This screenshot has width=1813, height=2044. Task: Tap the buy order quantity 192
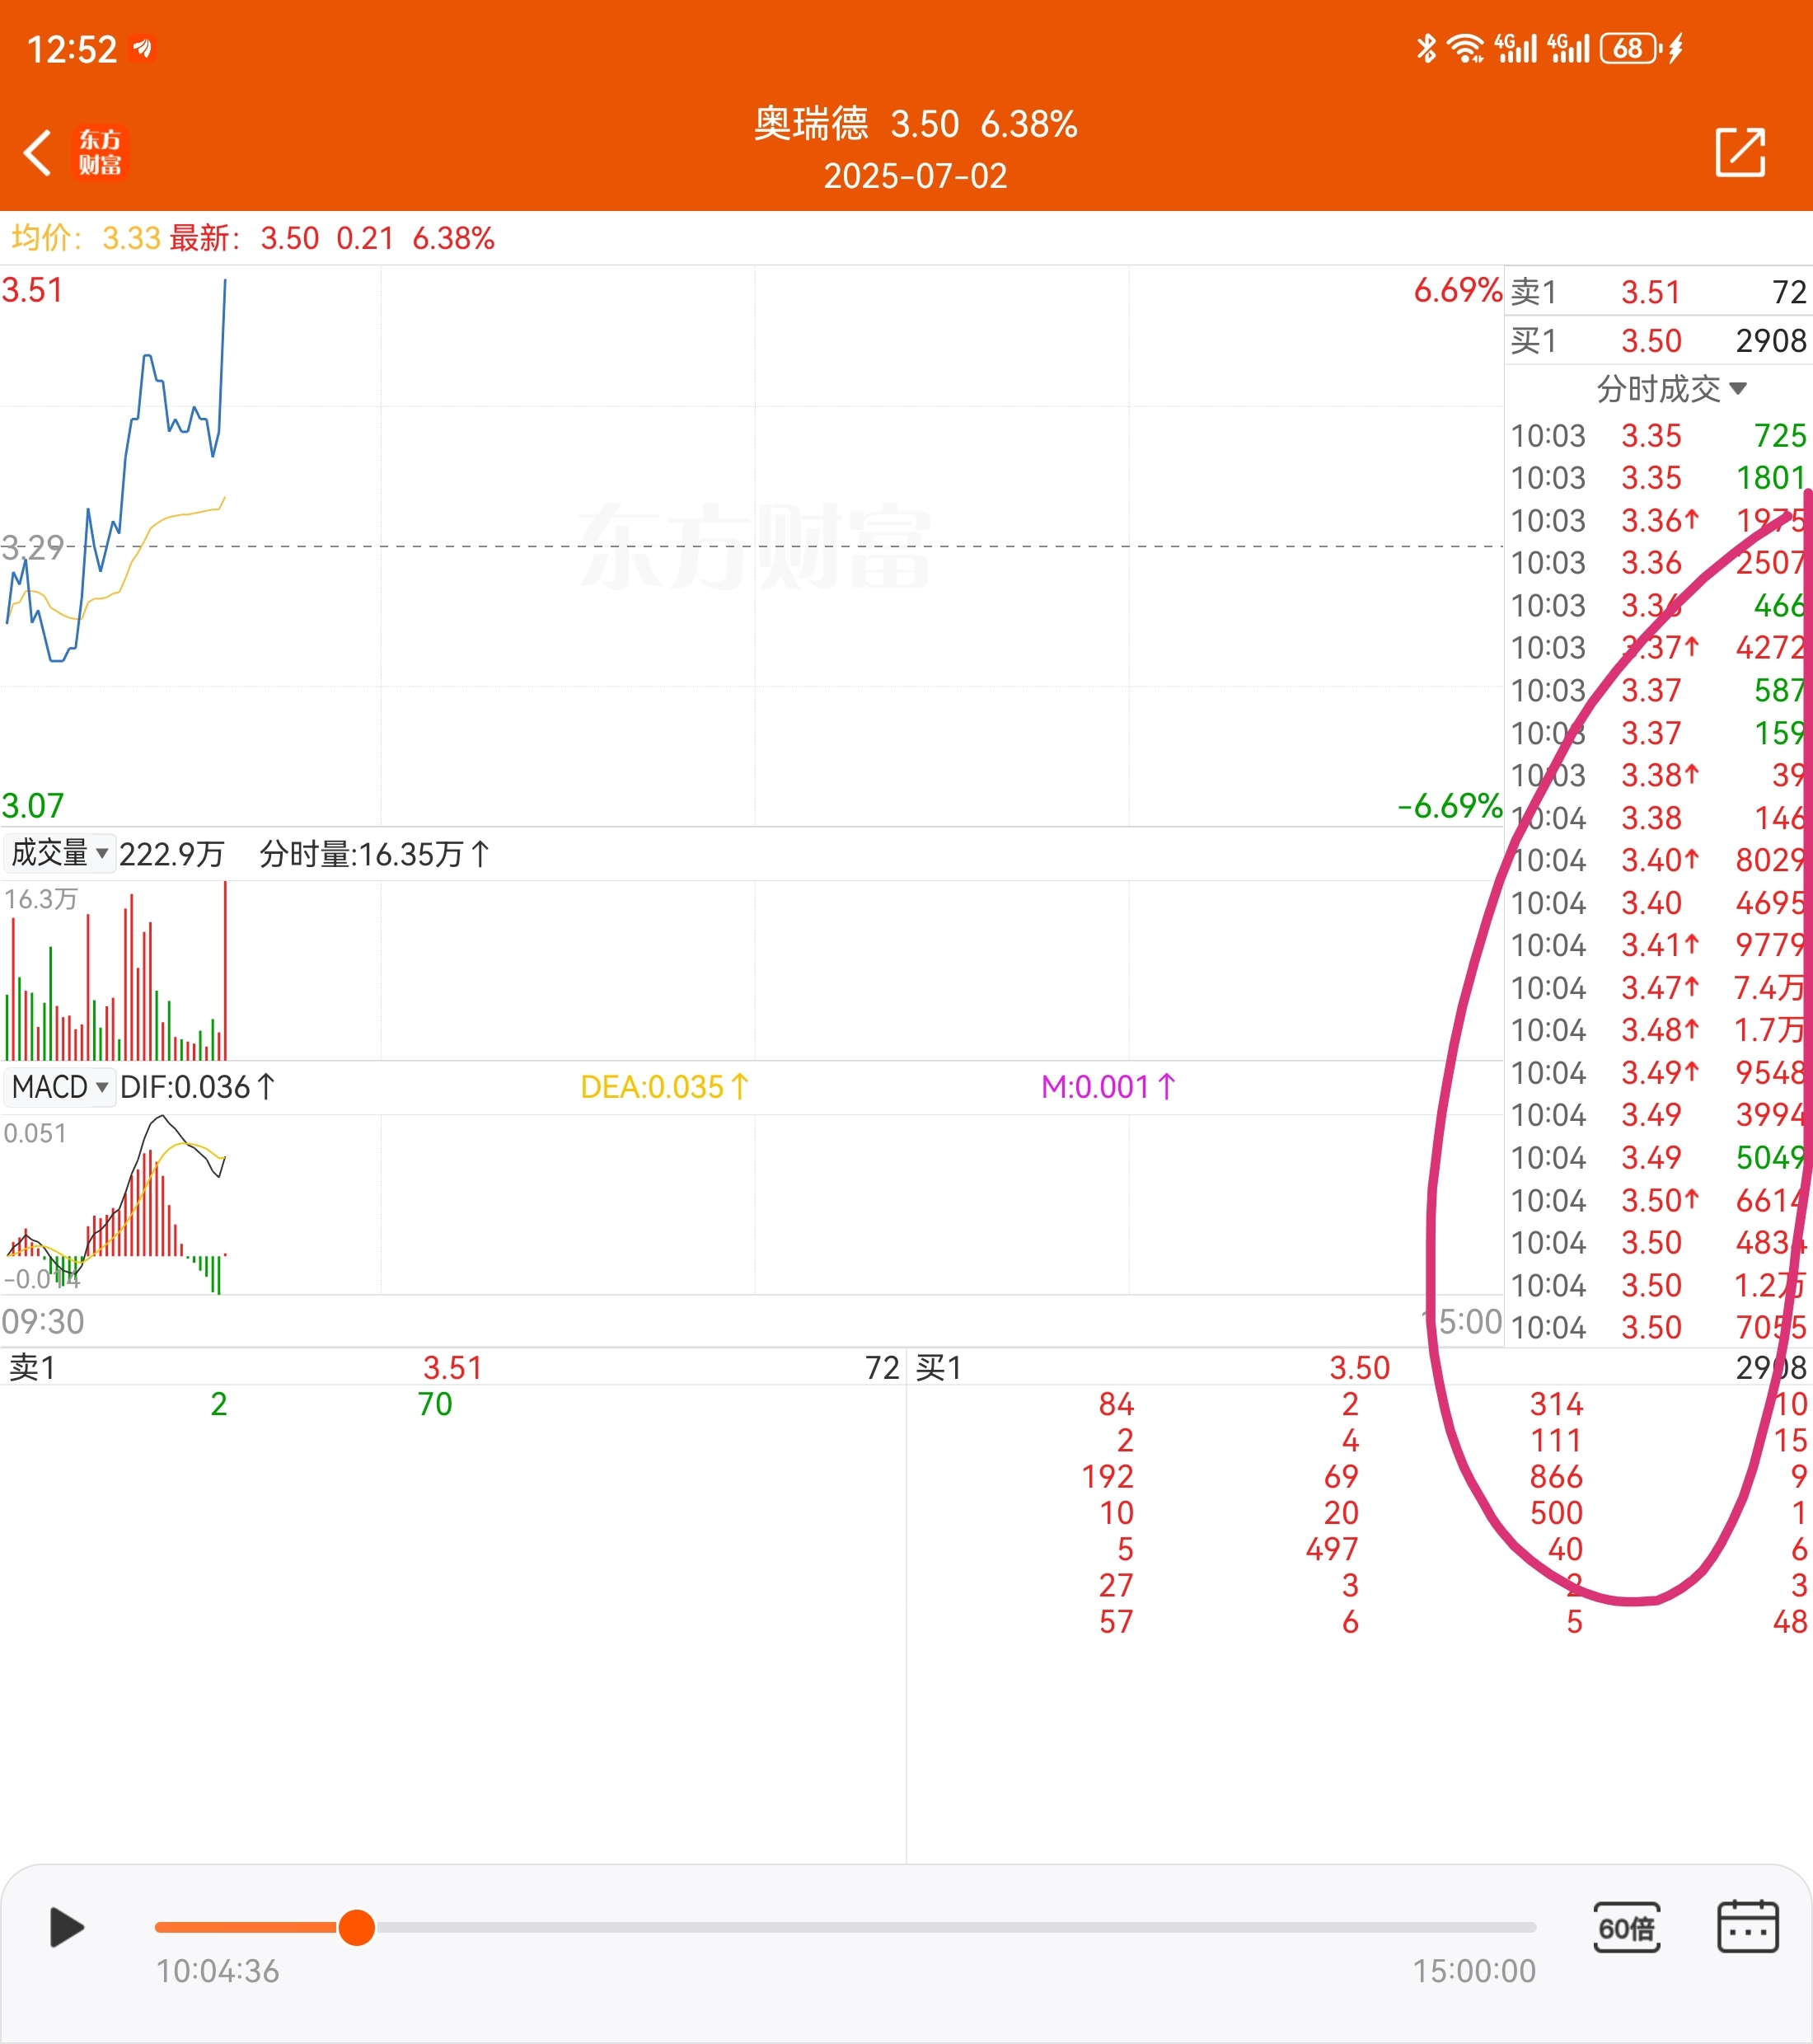coord(1107,1477)
